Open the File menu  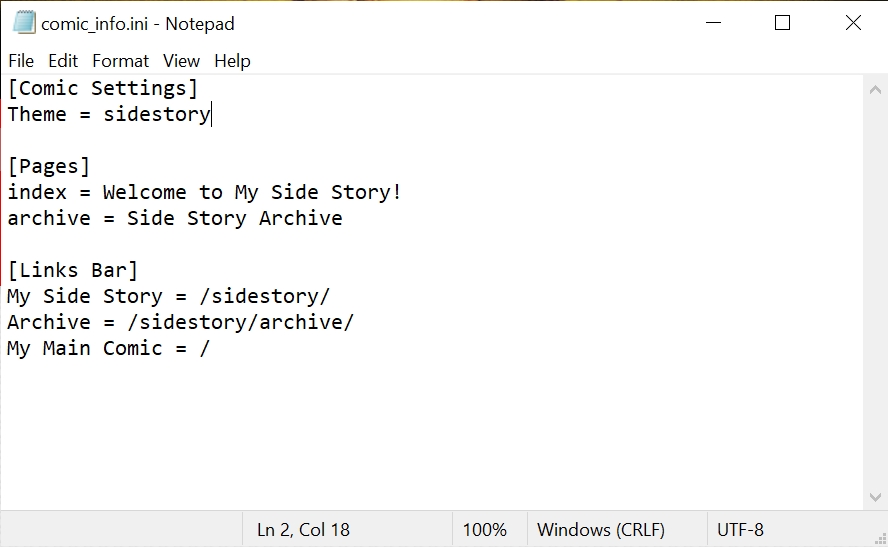21,61
